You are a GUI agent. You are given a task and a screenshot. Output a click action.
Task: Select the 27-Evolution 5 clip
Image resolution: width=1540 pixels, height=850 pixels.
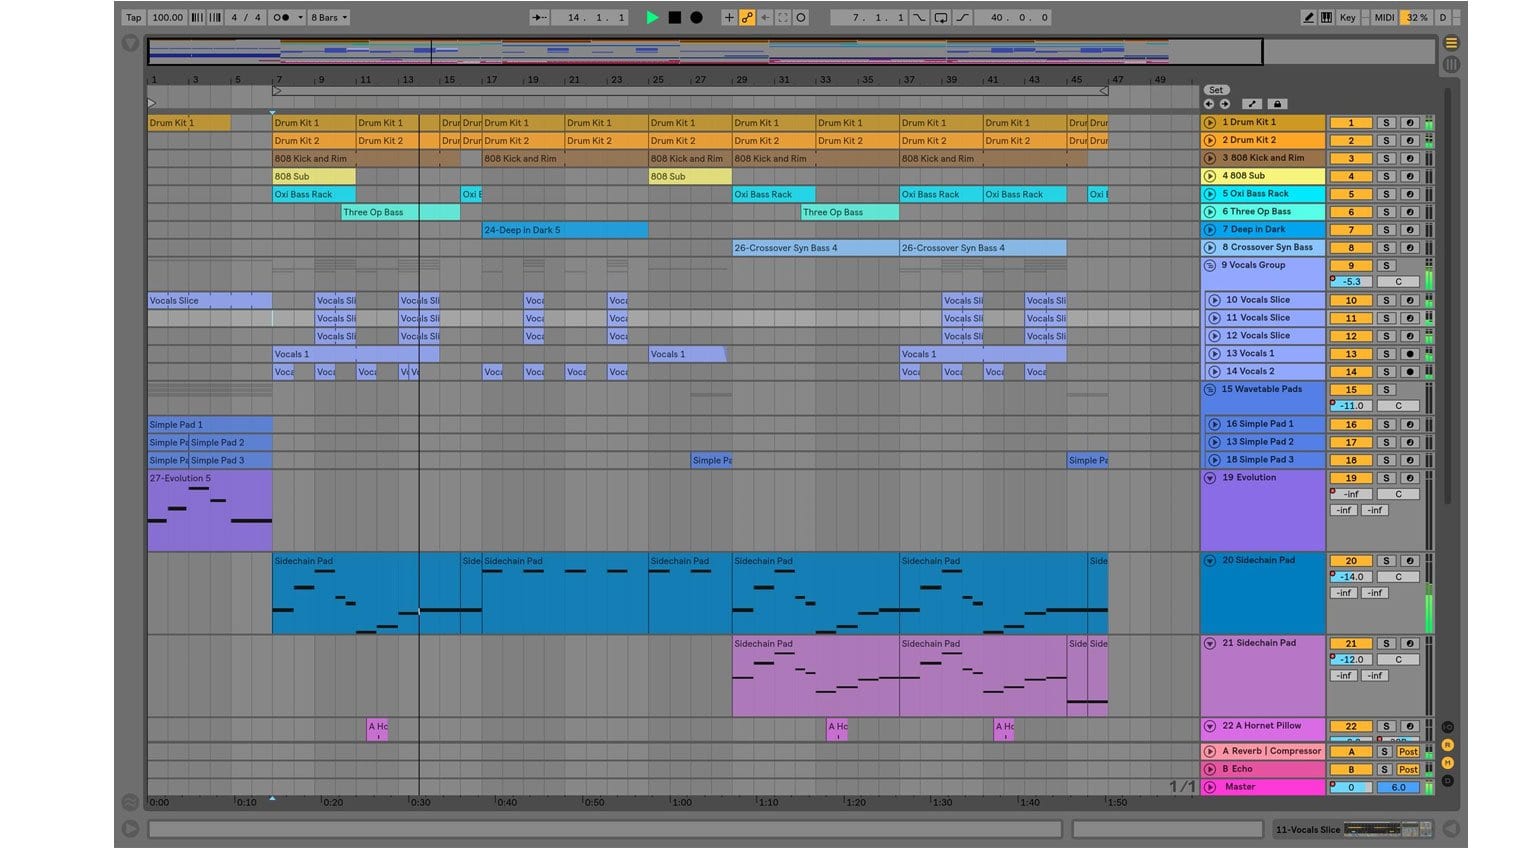tap(210, 511)
